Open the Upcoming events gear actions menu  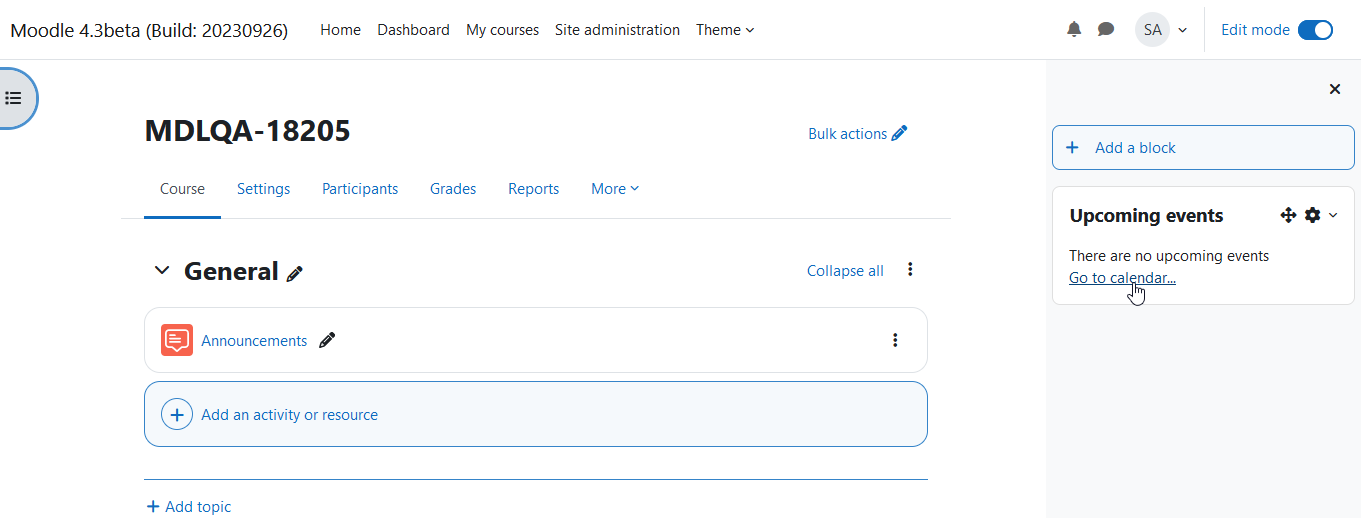1320,215
